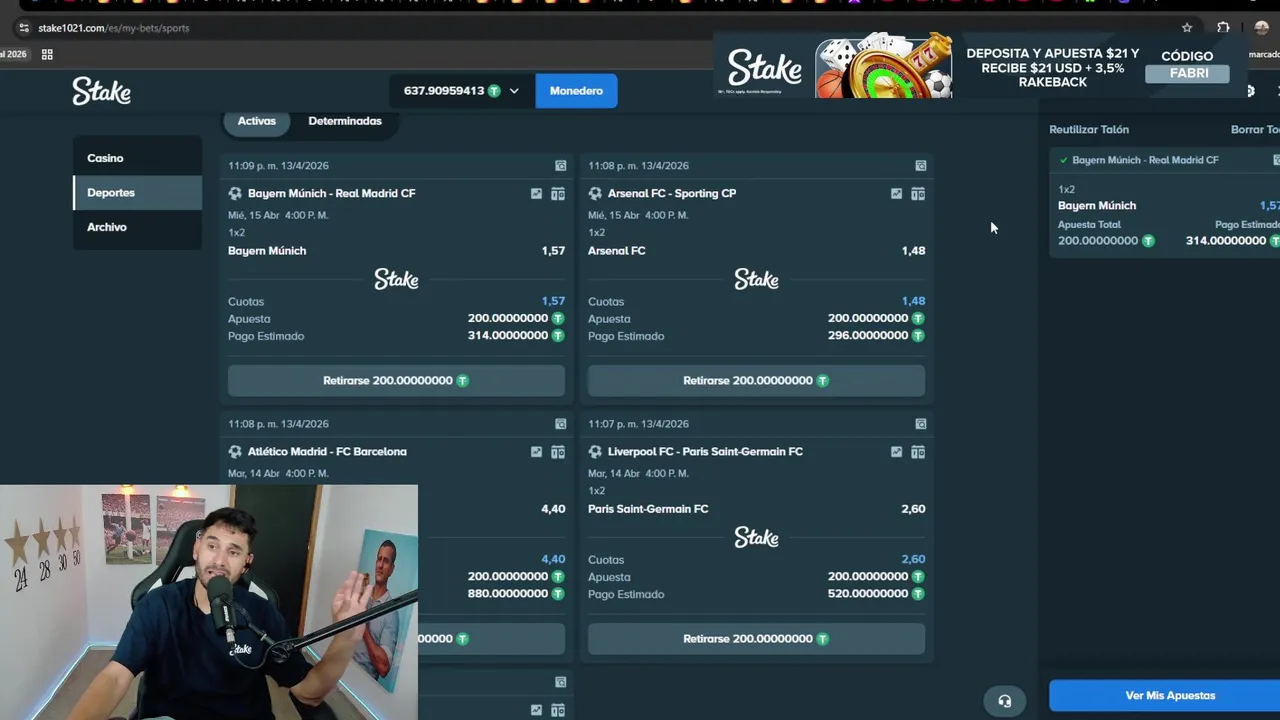View site information icon in address bar
Screen dimensions: 1280x720
[x=24, y=28]
